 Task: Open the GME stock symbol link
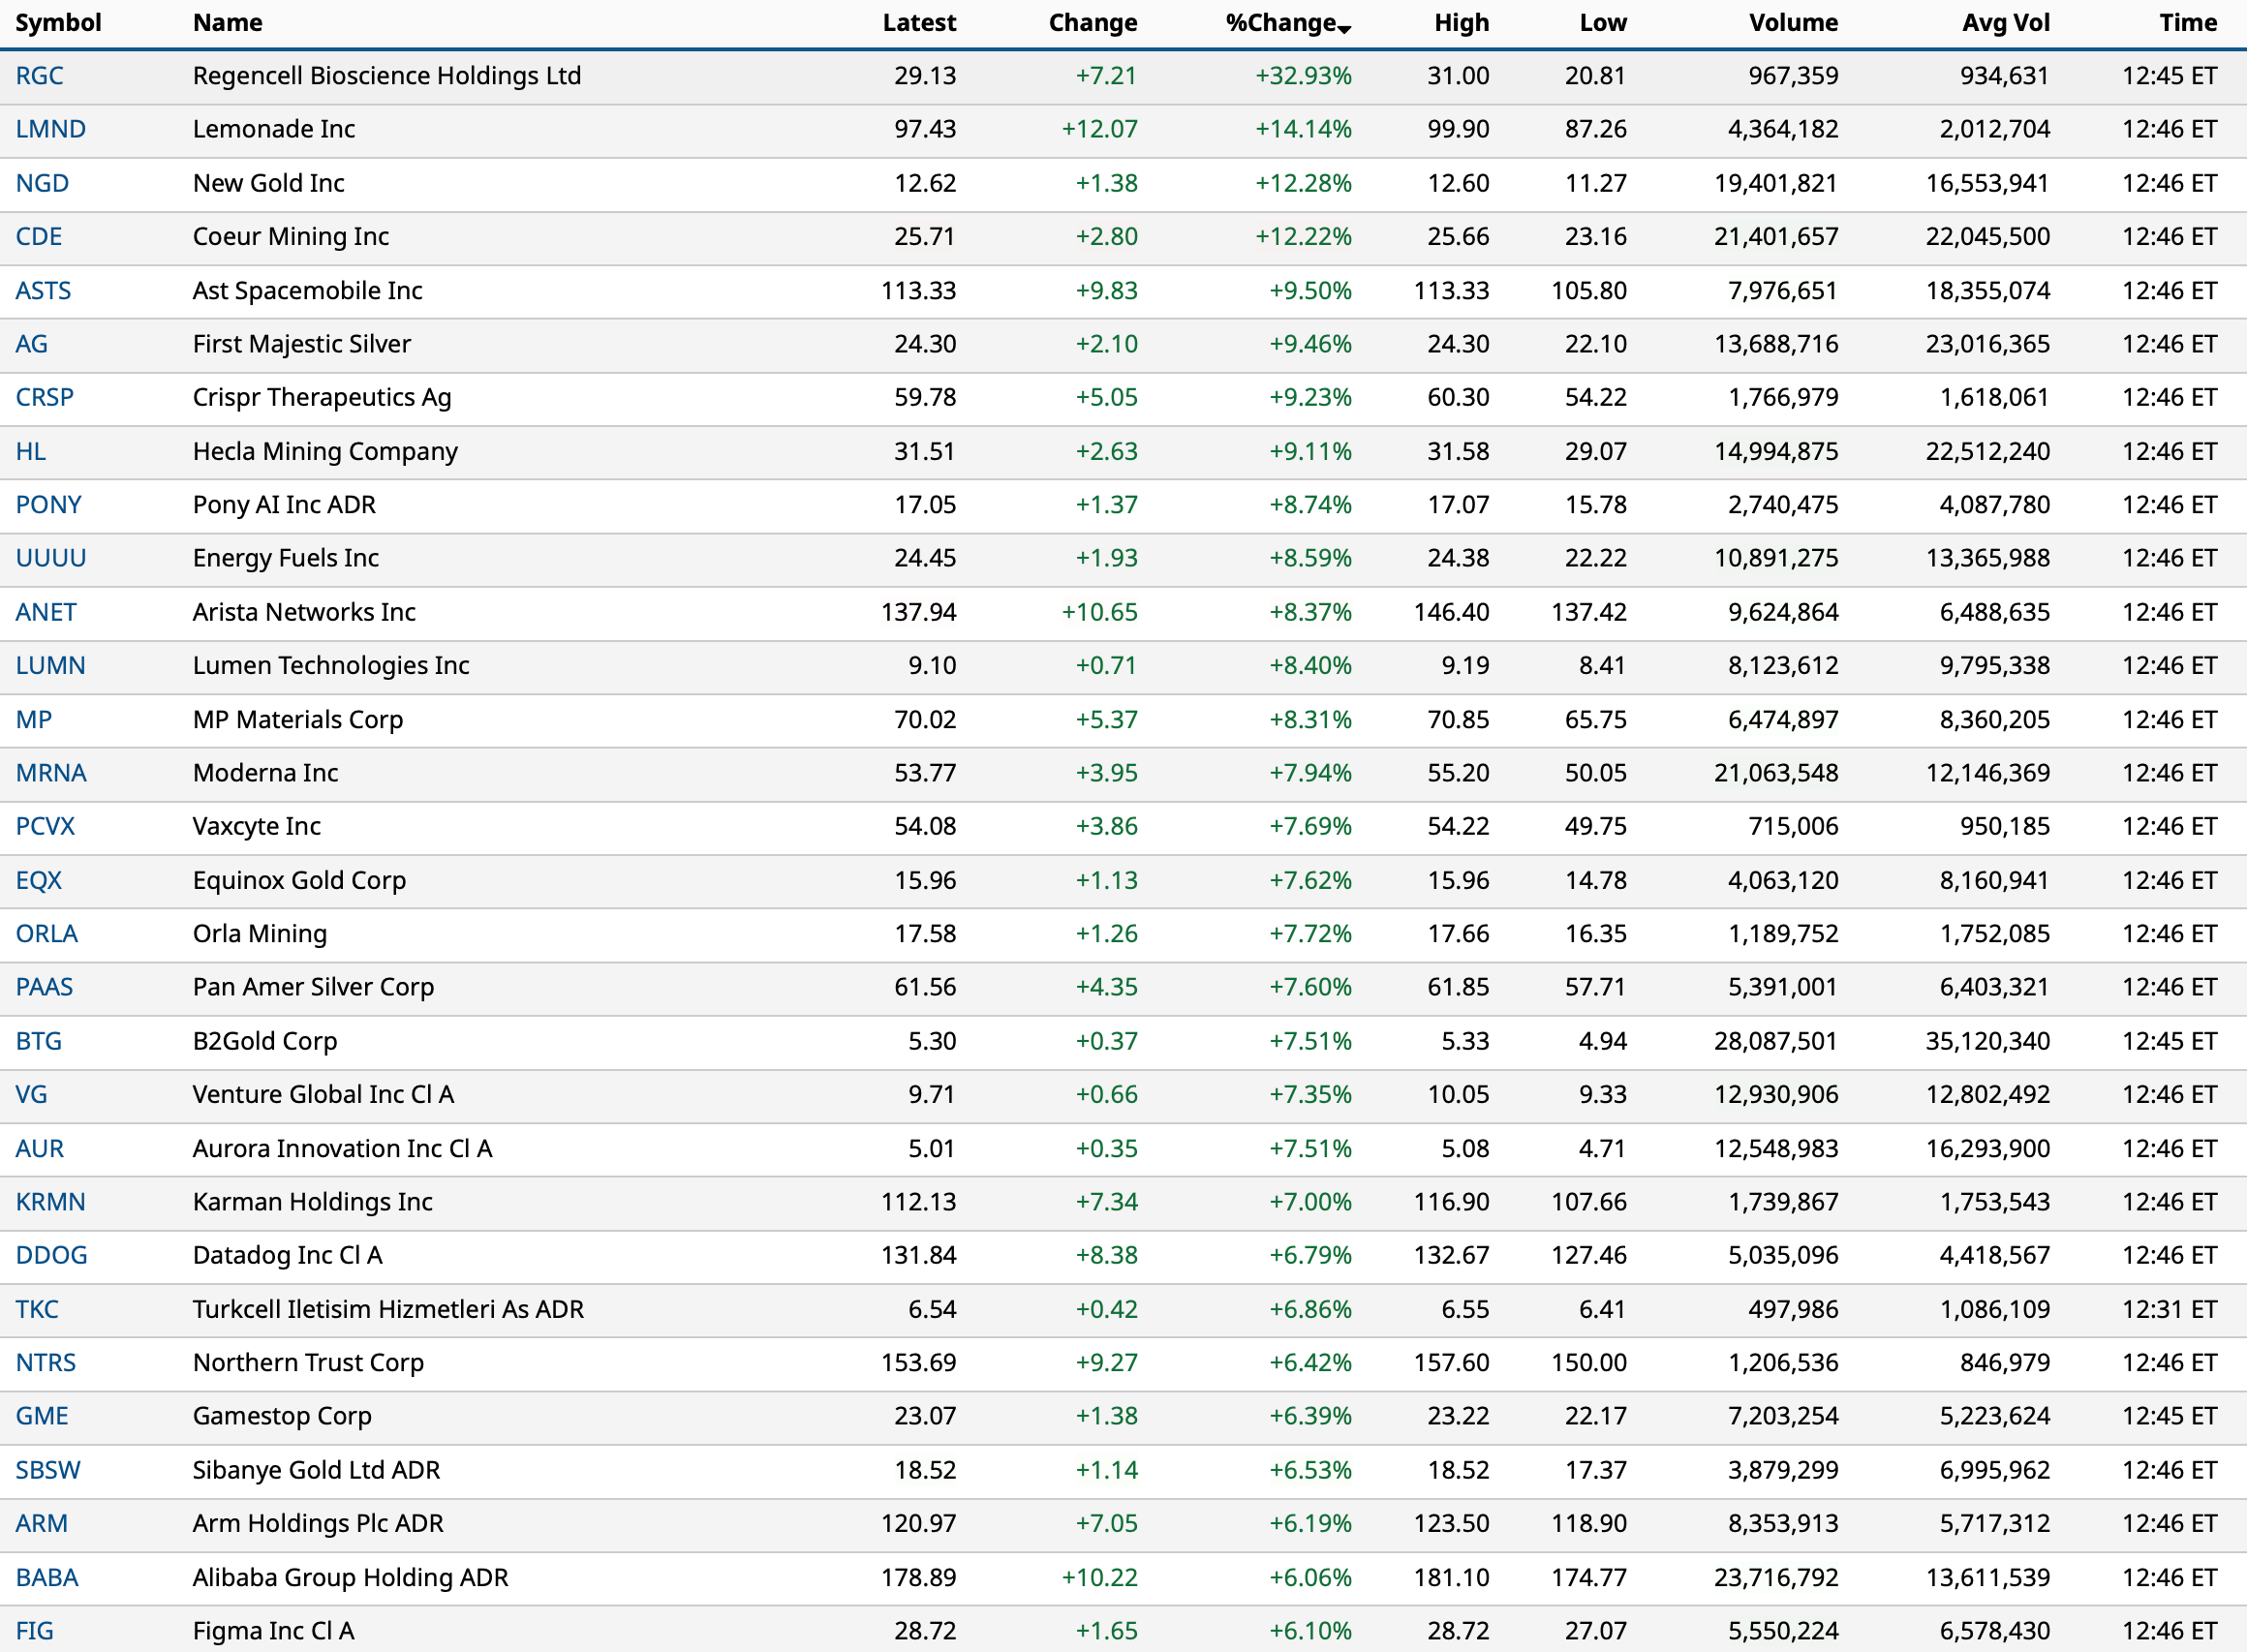(x=42, y=1416)
